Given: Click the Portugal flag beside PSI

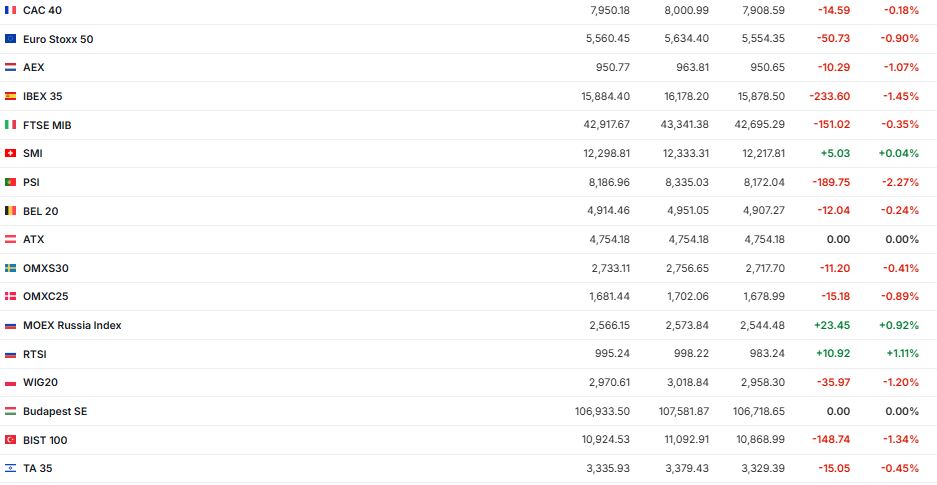Looking at the screenshot, I should (x=11, y=182).
